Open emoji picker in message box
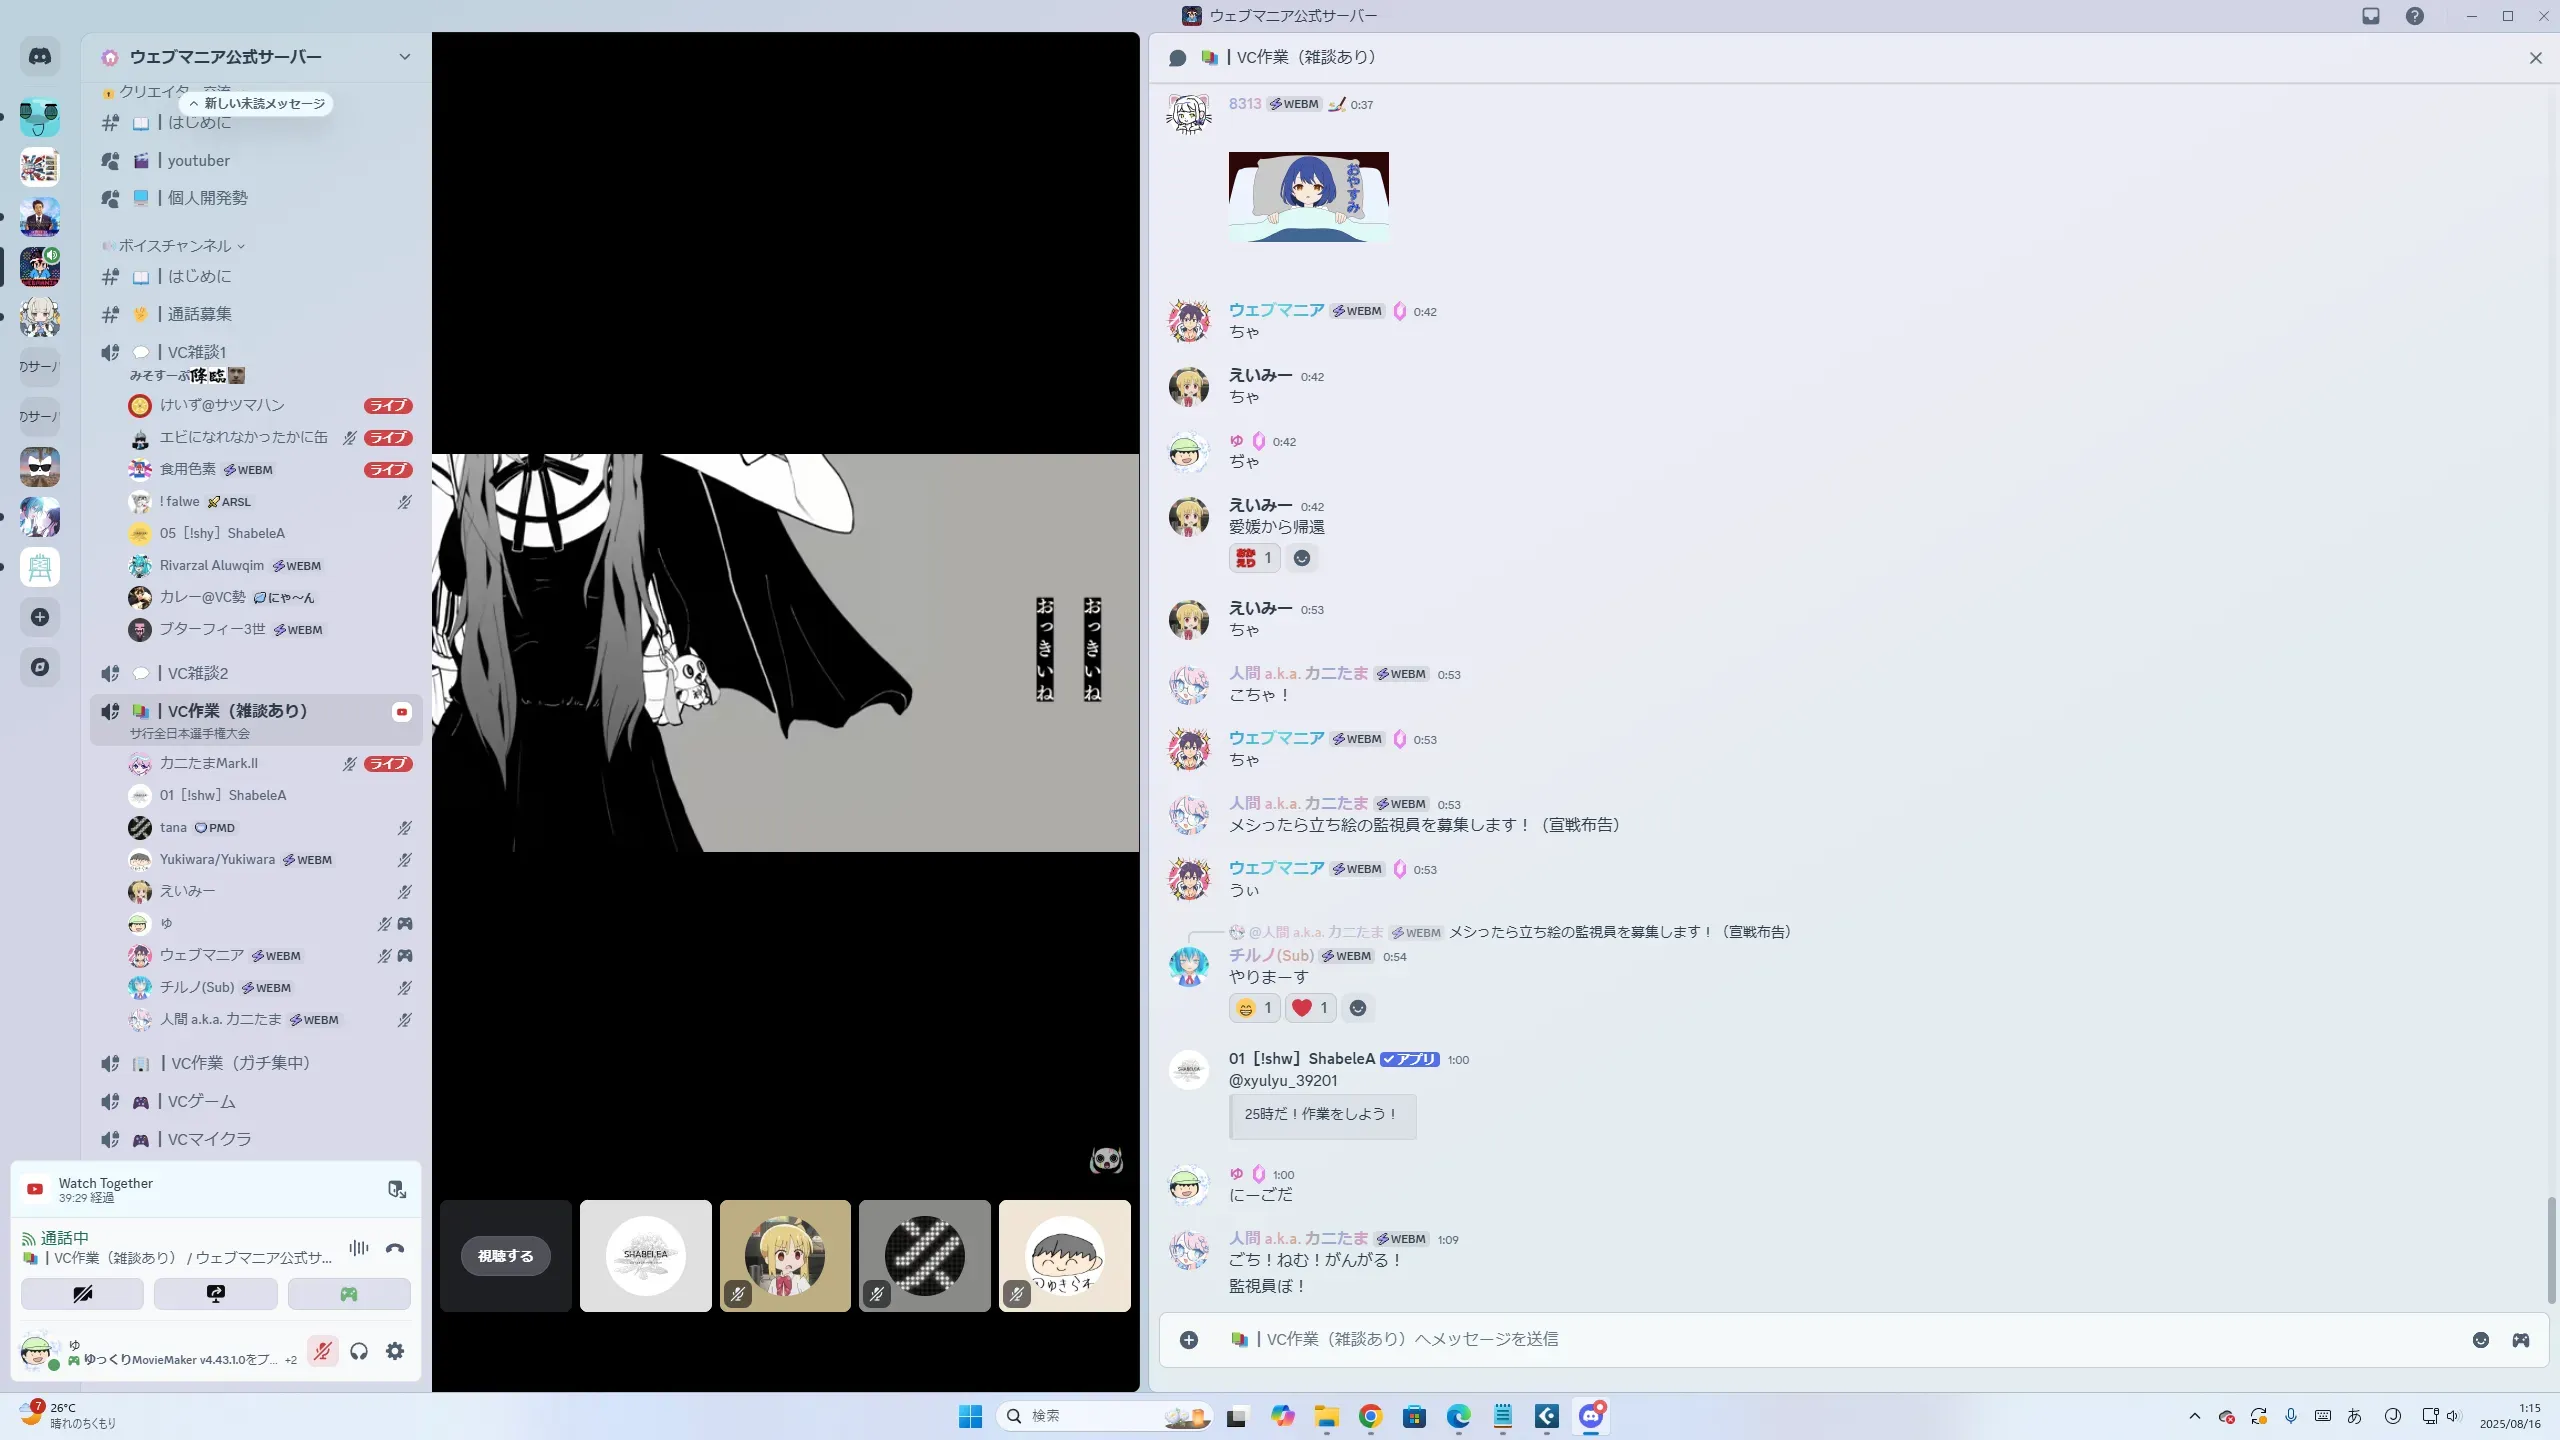This screenshot has height=1440, width=2560. pyautogui.click(x=2480, y=1340)
